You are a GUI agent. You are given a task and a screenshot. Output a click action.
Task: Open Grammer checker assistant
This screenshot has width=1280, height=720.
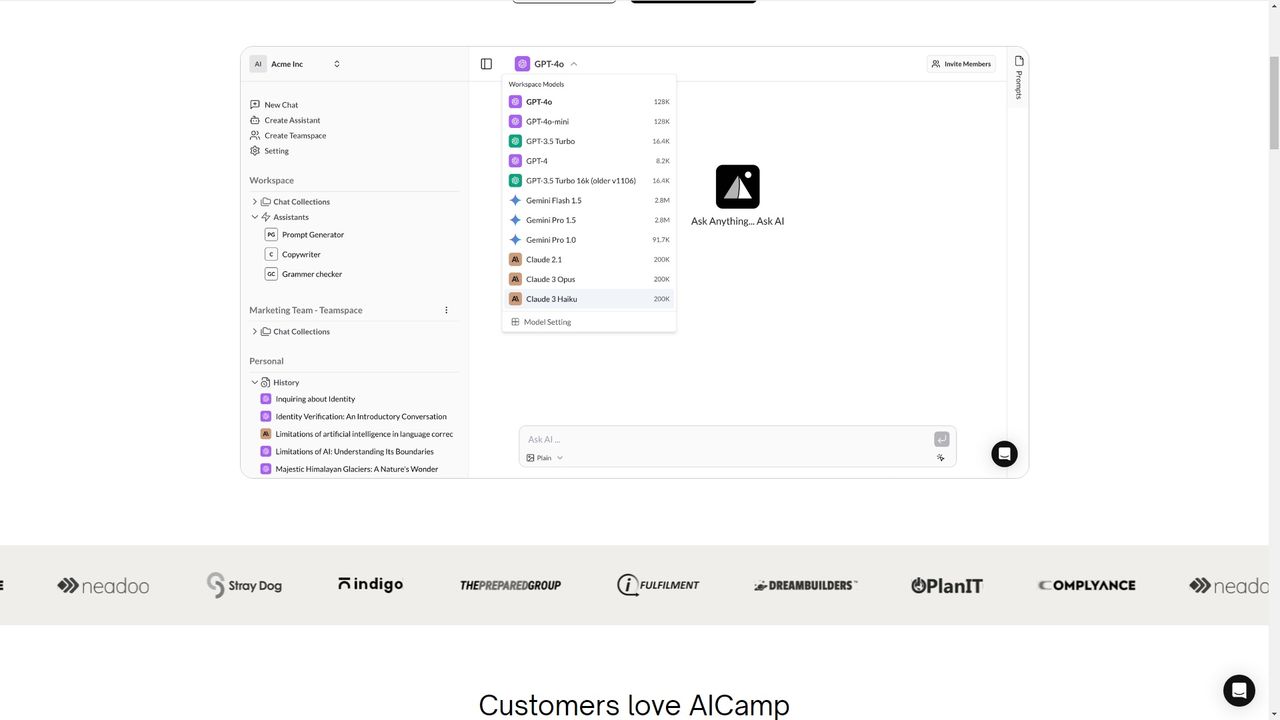[x=304, y=274]
